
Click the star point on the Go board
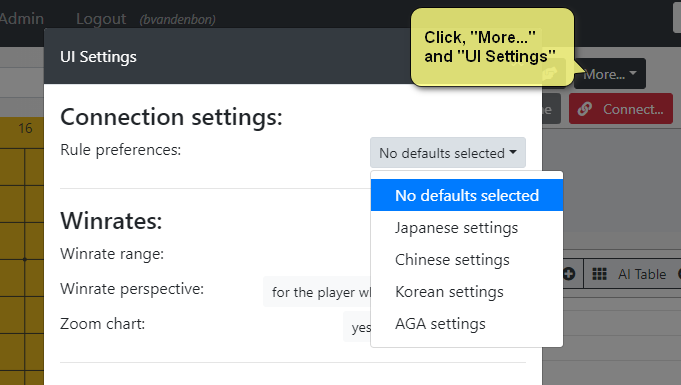point(25,259)
